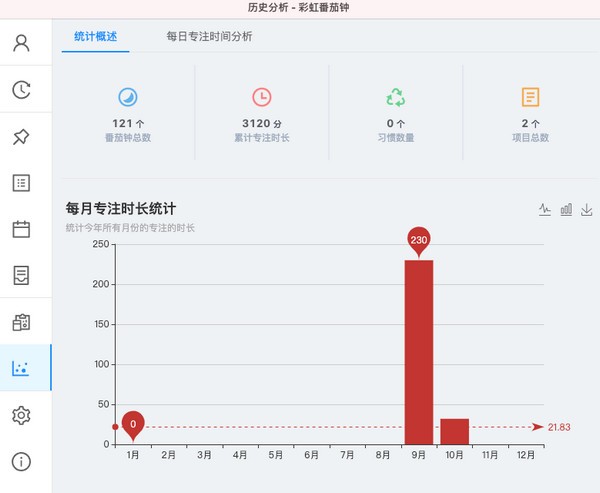This screenshot has width=600, height=493.
Task: Download chart as image icon
Action: (587, 209)
